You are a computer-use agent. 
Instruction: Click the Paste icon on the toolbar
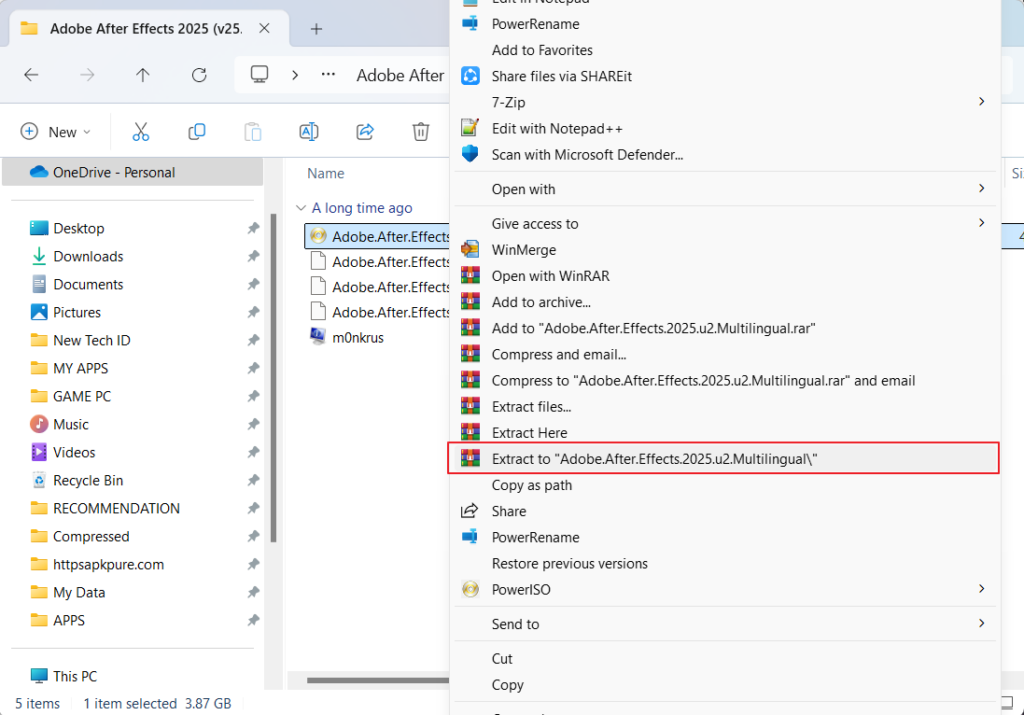252,131
